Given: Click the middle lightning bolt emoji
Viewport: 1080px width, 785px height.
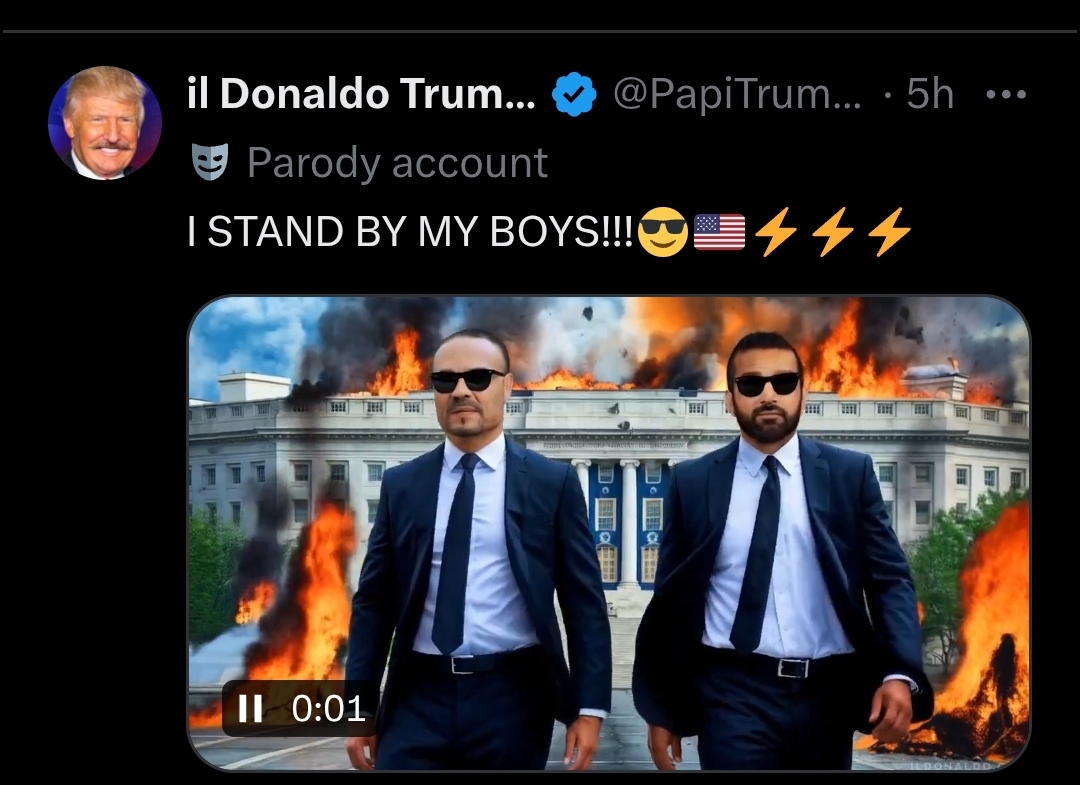Looking at the screenshot, I should [833, 231].
